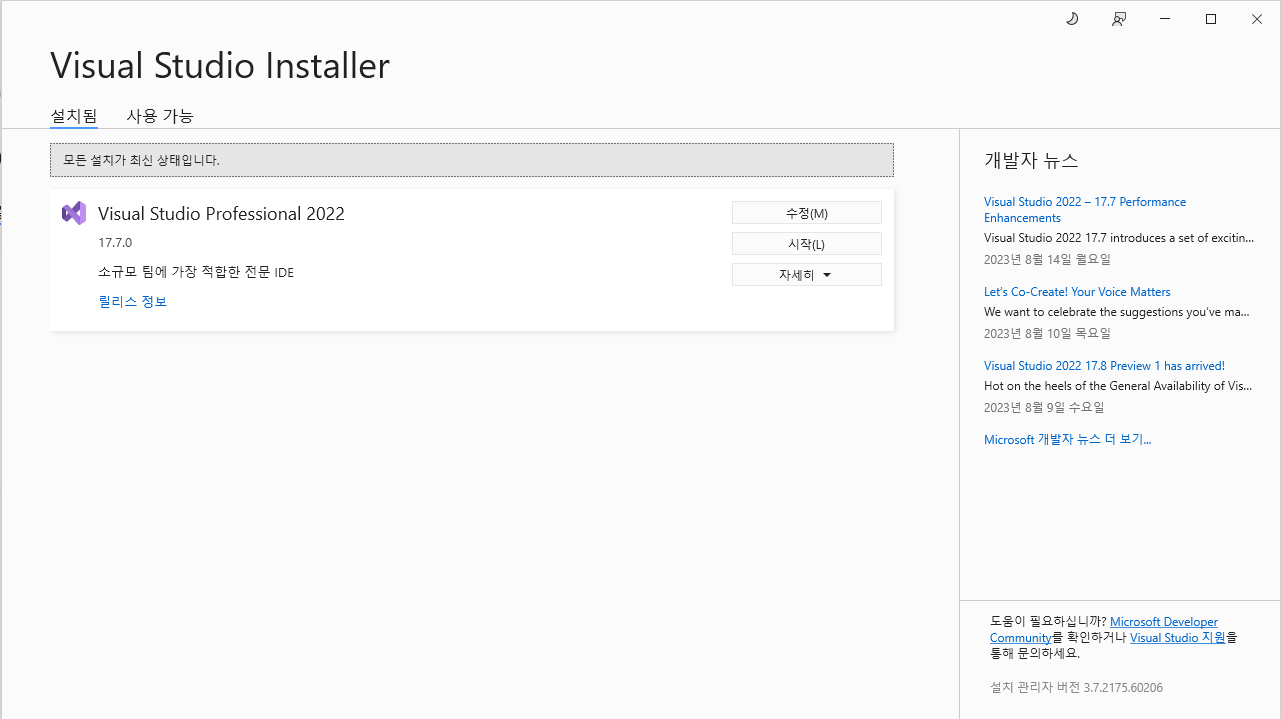This screenshot has height=719, width=1281.
Task: Click the 시작(L) button
Action: tap(807, 244)
